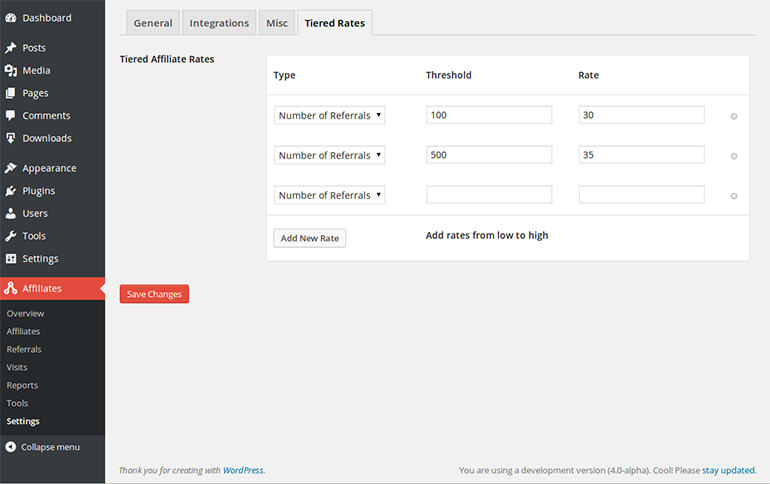
Task: Click the empty Threshold field in third row
Action: point(489,195)
